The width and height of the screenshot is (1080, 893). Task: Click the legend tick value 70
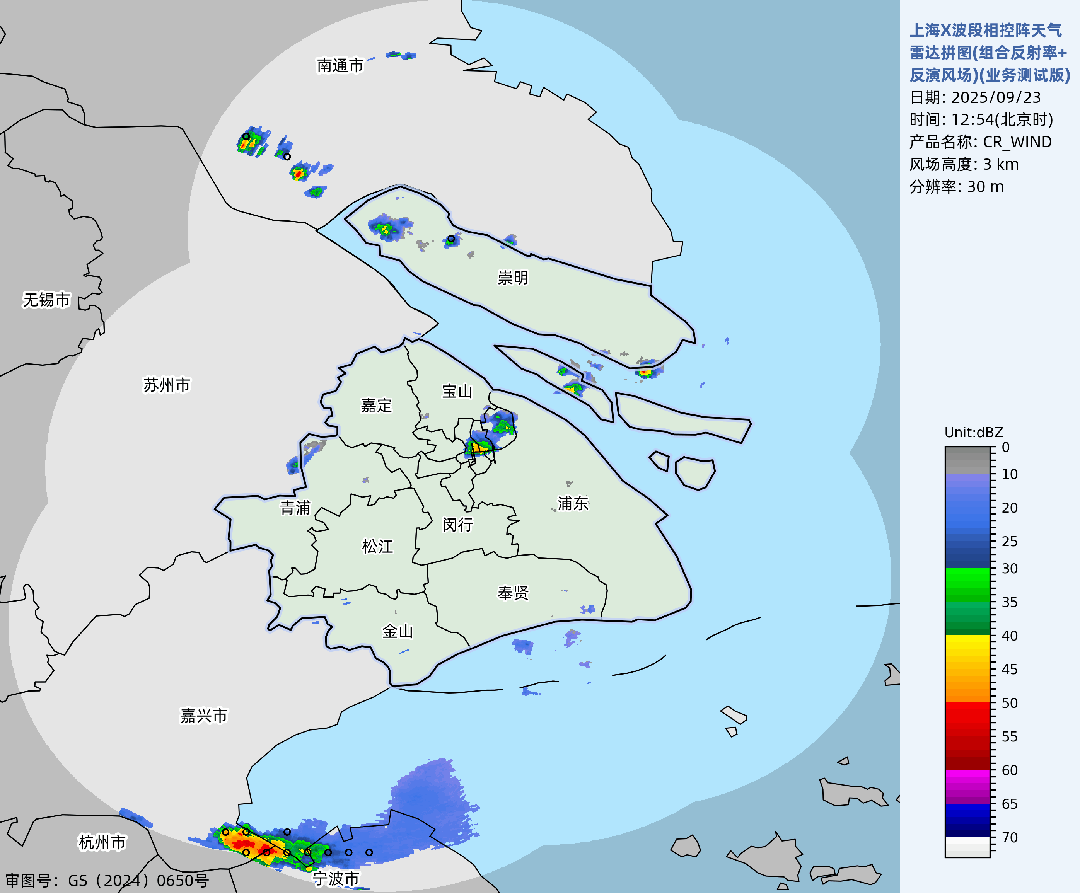1010,837
